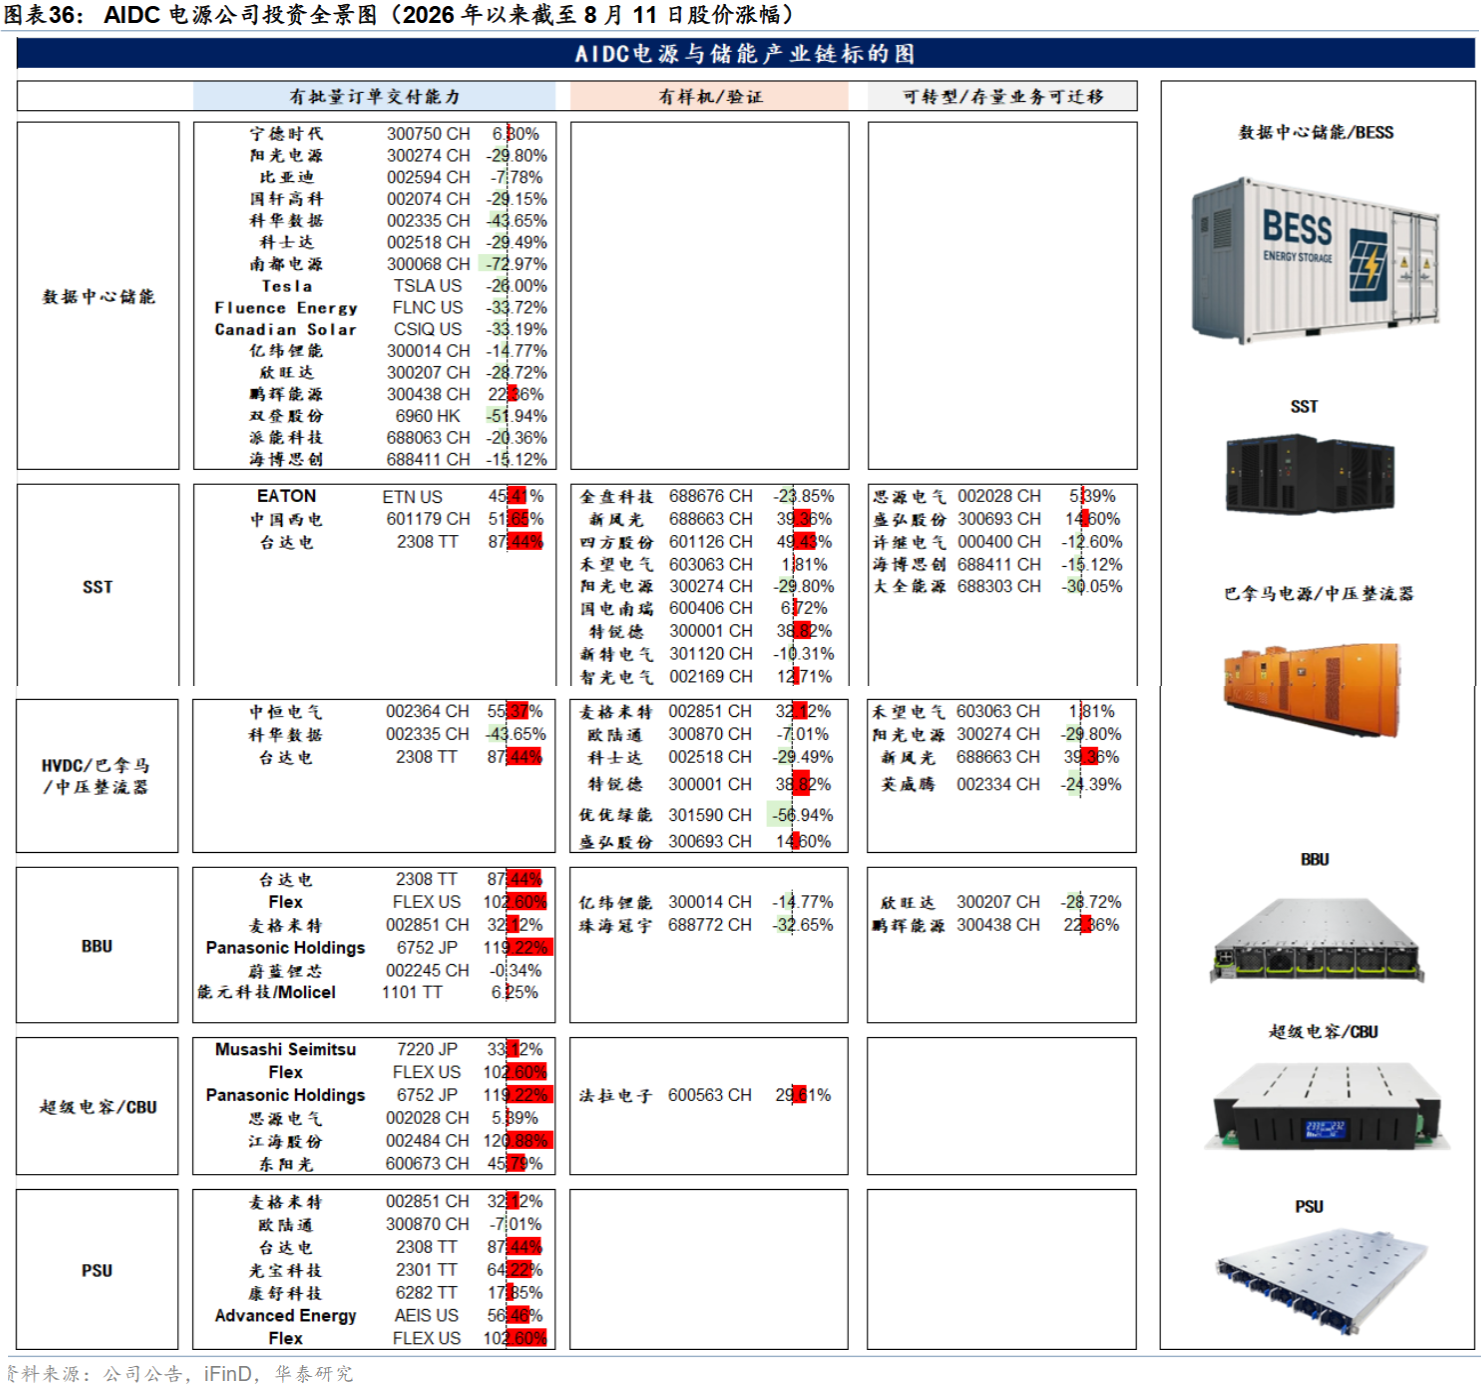Image resolution: width=1481 pixels, height=1390 pixels.
Task: Click the 'Canadian Solar' company name
Action: (286, 329)
